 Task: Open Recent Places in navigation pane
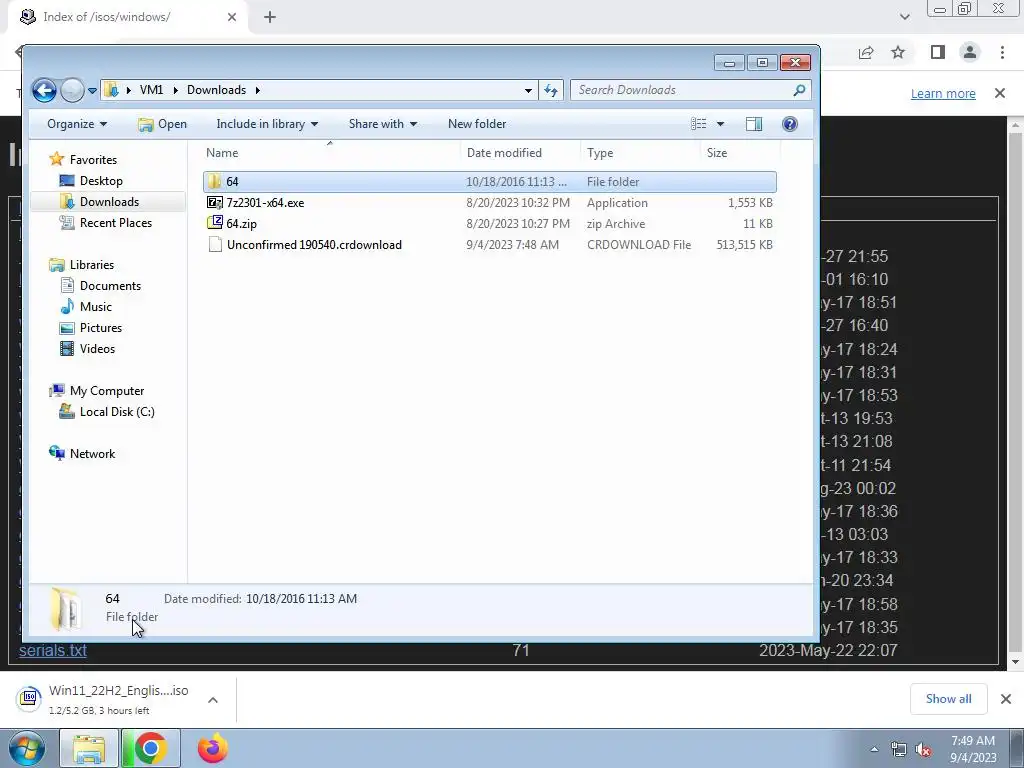click(116, 223)
